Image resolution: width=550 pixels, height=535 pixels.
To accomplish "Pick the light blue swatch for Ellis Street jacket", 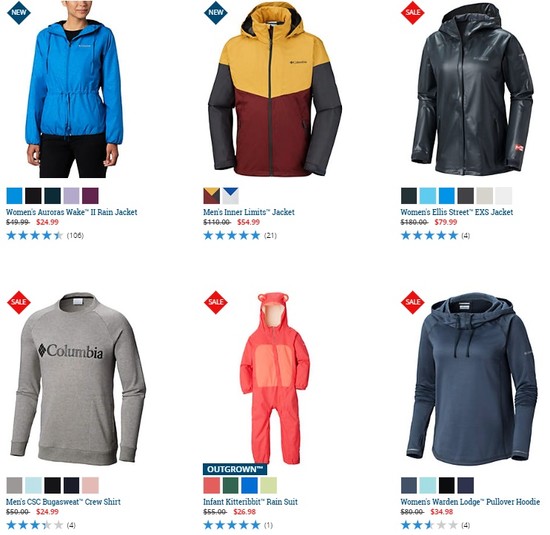I will (428, 196).
